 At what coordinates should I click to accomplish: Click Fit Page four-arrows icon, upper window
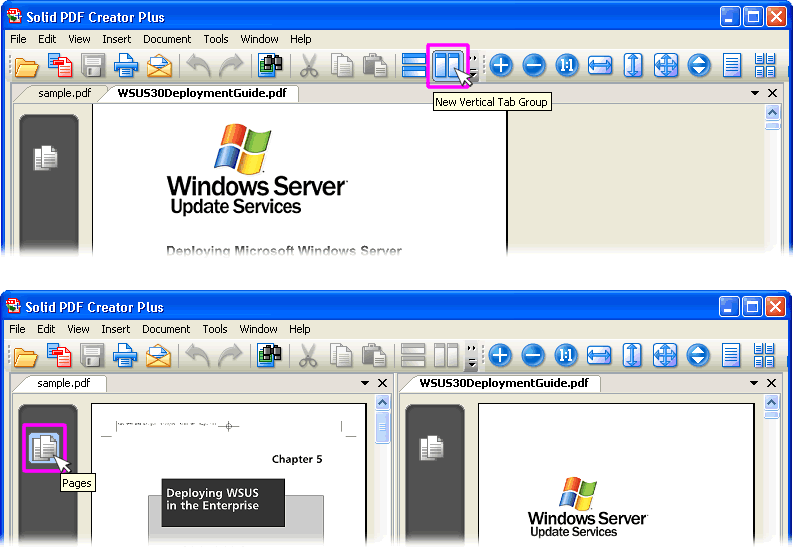tap(666, 65)
